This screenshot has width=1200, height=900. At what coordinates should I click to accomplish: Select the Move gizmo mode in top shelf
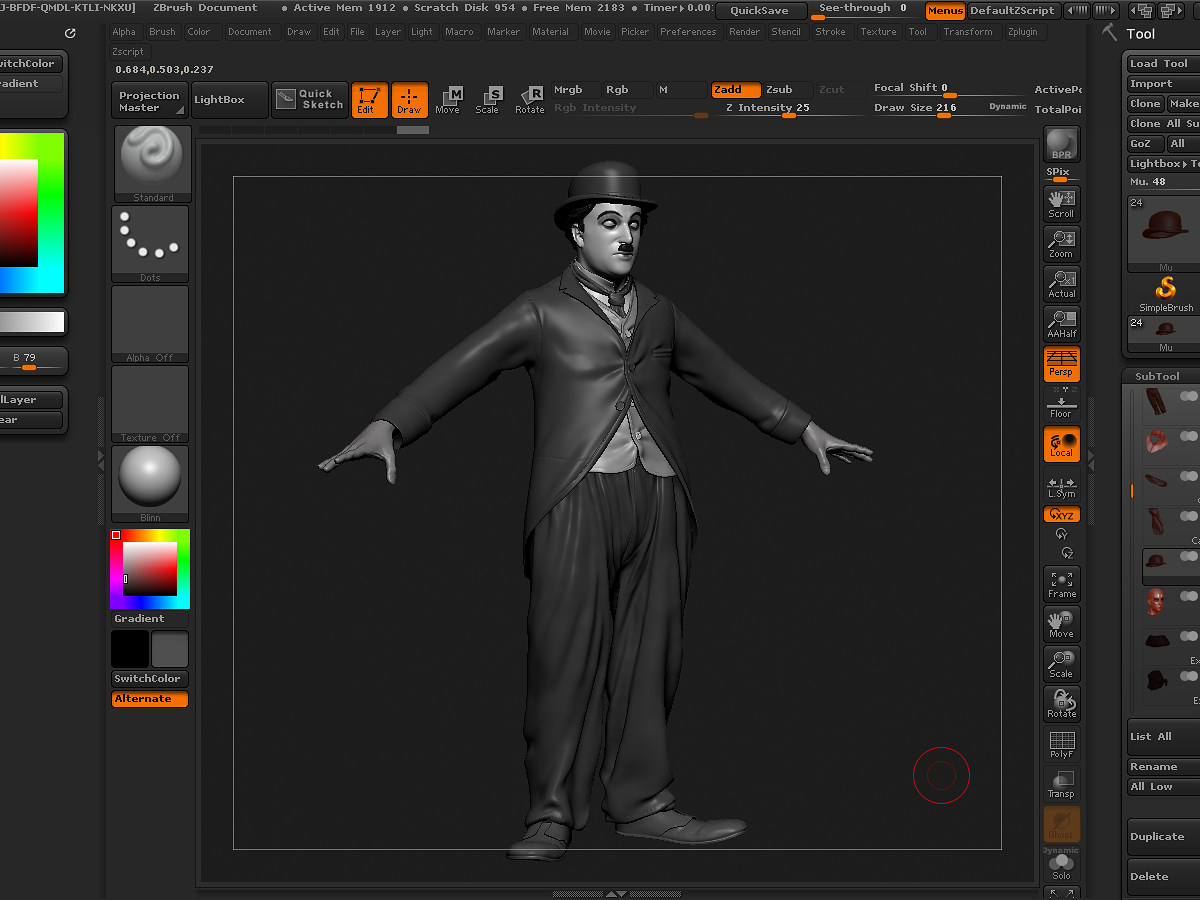pyautogui.click(x=448, y=100)
